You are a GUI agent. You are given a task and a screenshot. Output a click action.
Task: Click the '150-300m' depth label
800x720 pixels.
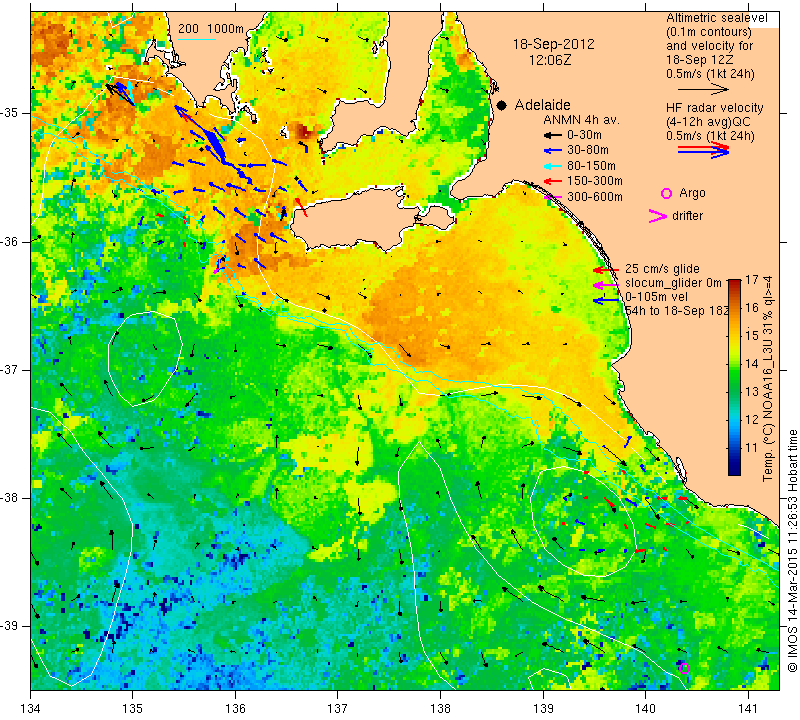tap(595, 181)
